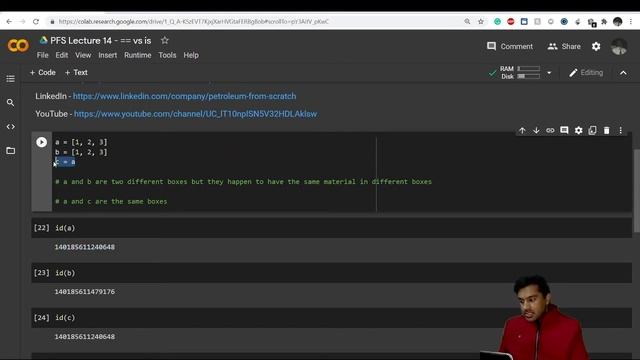Image resolution: width=640 pixels, height=360 pixels.
Task: Open the code snippets sidebar icon
Action: click(11, 127)
